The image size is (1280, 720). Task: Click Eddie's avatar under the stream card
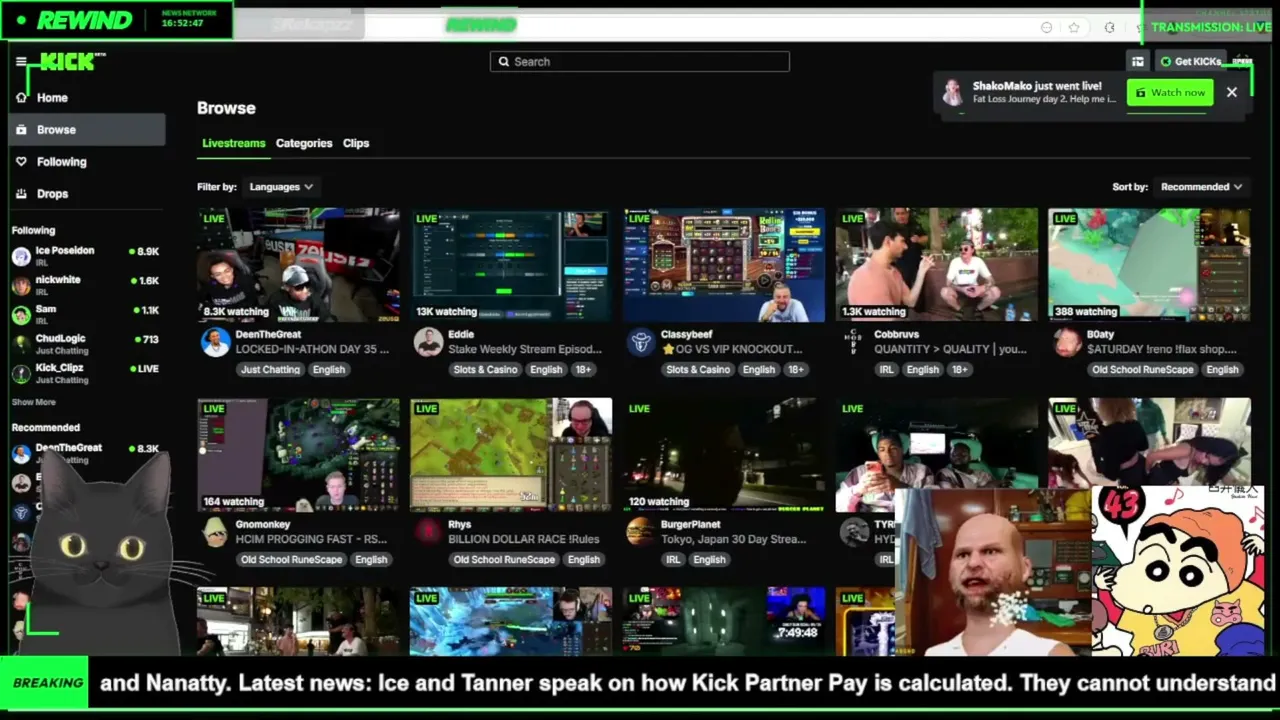(x=428, y=342)
